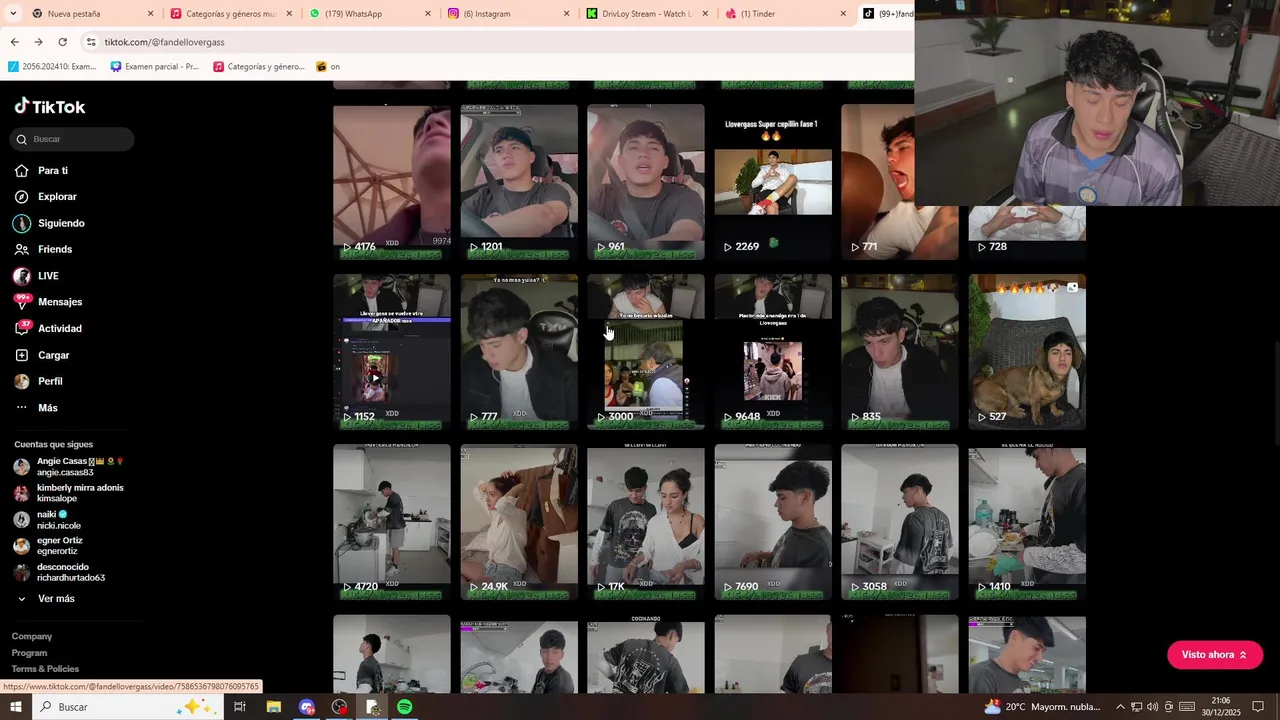Open the video with 3058 views
The height and width of the screenshot is (720, 1280).
[900, 522]
